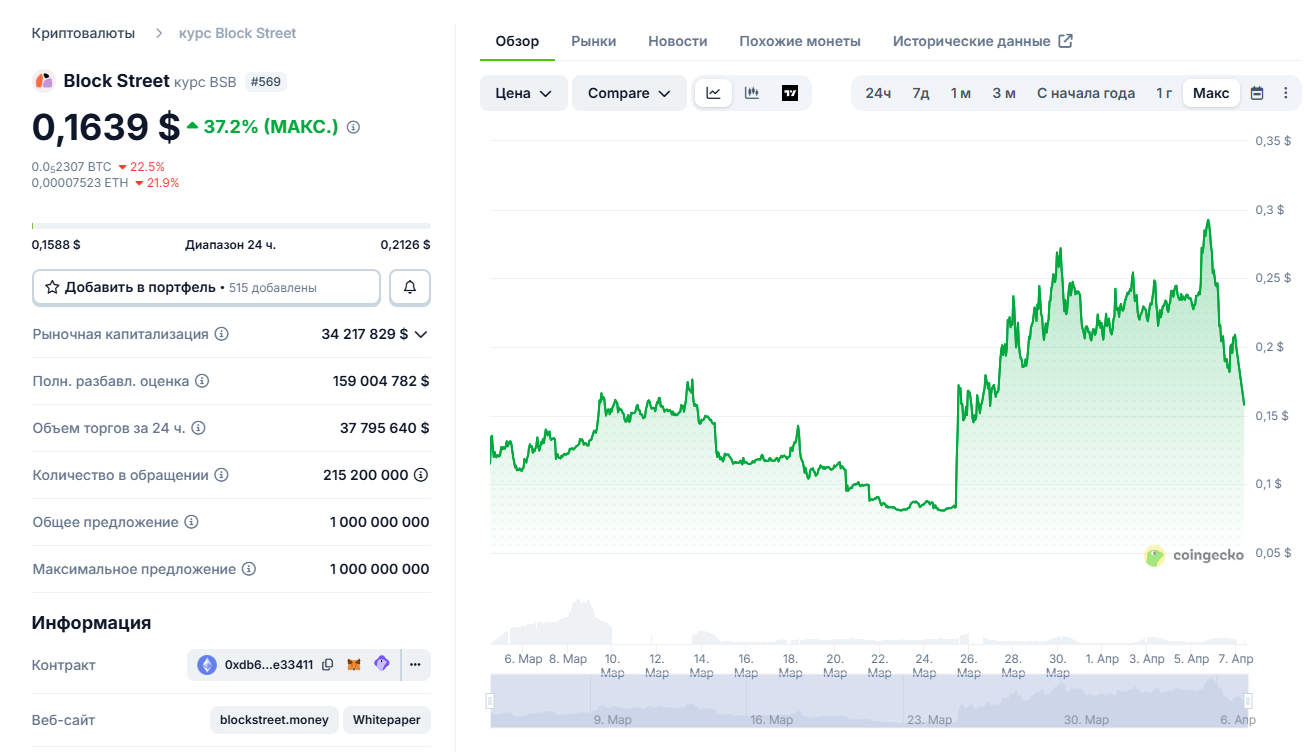Select the 24ч time range
This screenshot has height=752, width=1304.
point(878,93)
